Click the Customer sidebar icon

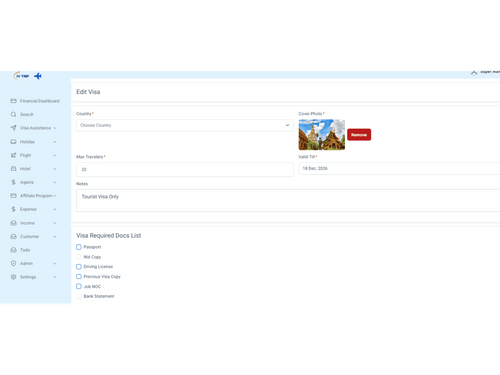[13, 236]
